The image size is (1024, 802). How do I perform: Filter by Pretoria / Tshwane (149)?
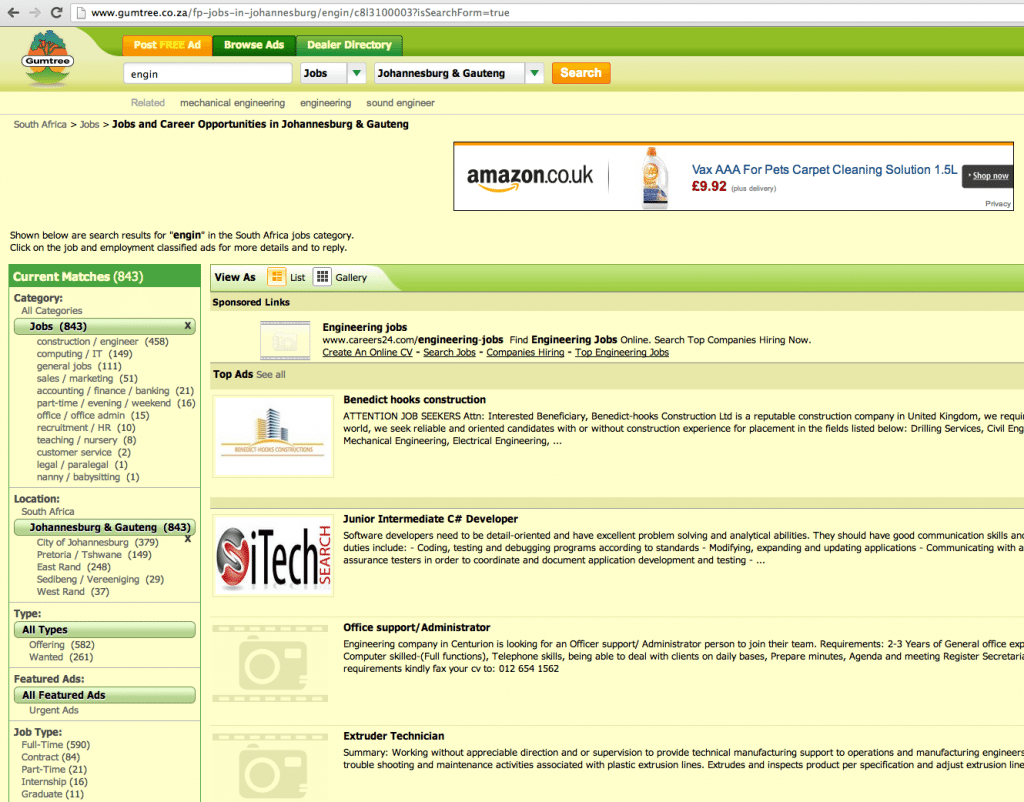(x=94, y=555)
